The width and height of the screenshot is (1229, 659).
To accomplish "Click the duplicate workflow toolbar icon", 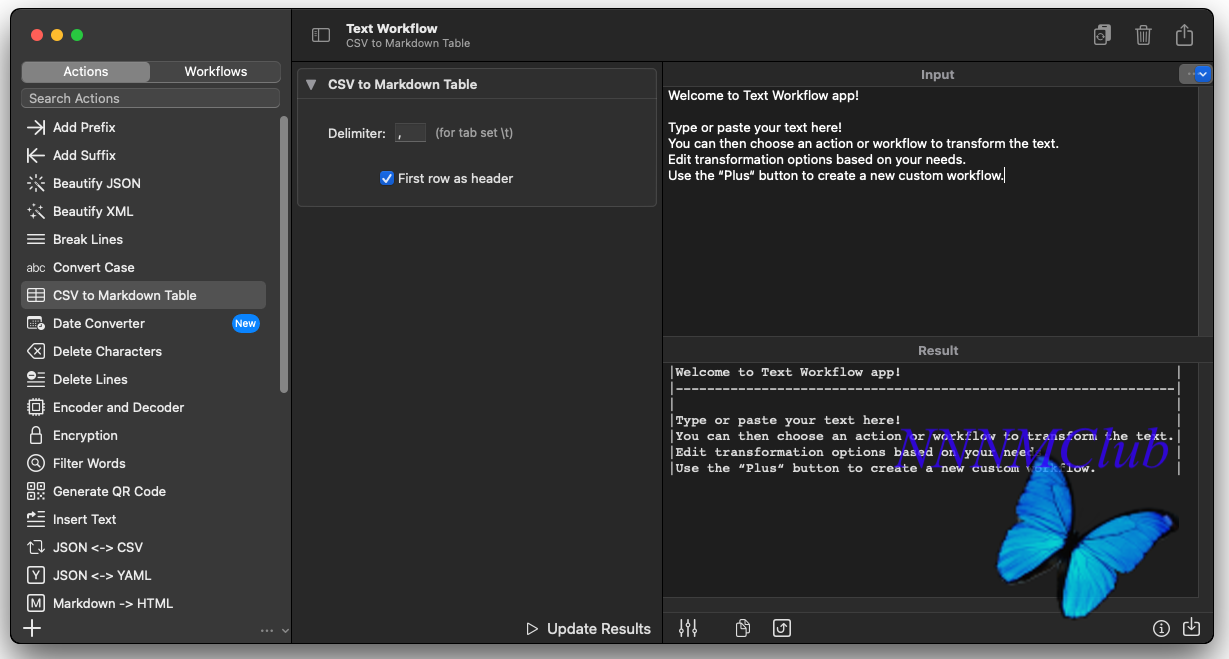I will point(1102,35).
